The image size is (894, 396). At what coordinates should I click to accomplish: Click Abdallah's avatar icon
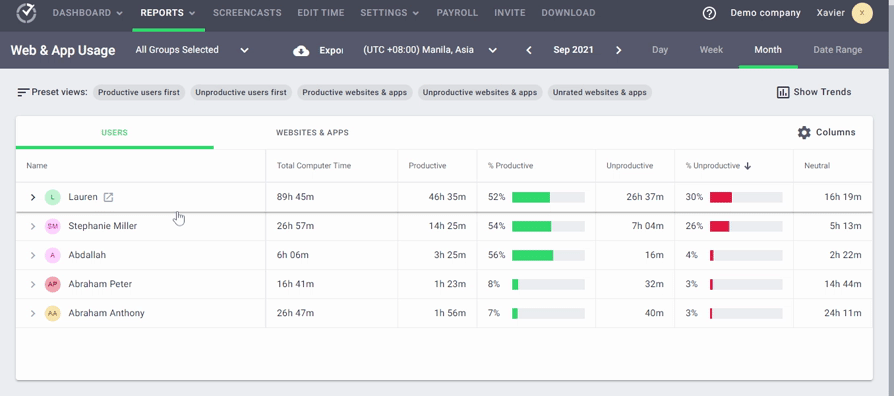pos(52,255)
